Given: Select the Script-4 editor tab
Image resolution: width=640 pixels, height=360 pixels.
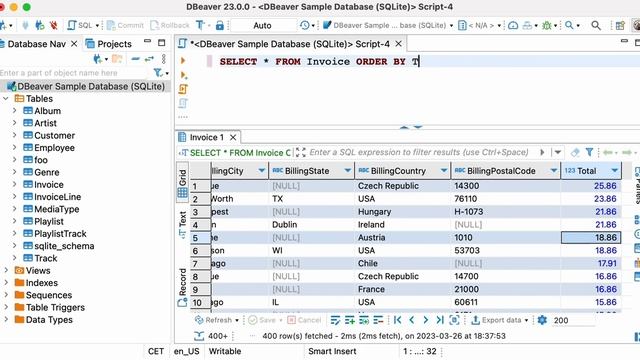Looking at the screenshot, I should tap(290, 44).
